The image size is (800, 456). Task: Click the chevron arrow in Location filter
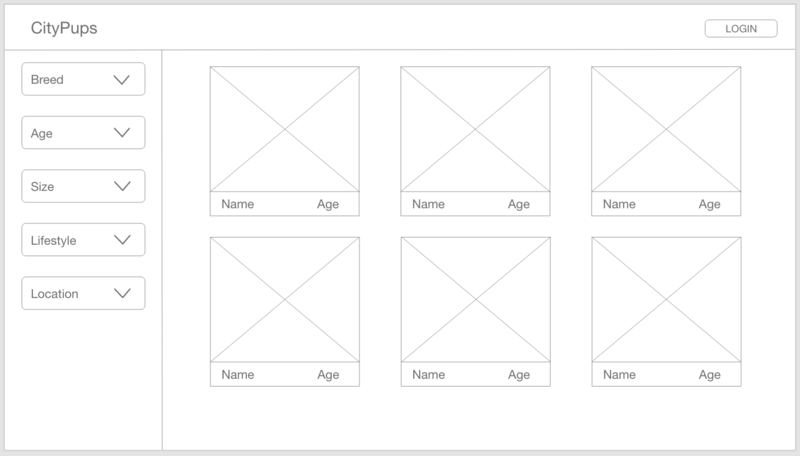tap(122, 293)
